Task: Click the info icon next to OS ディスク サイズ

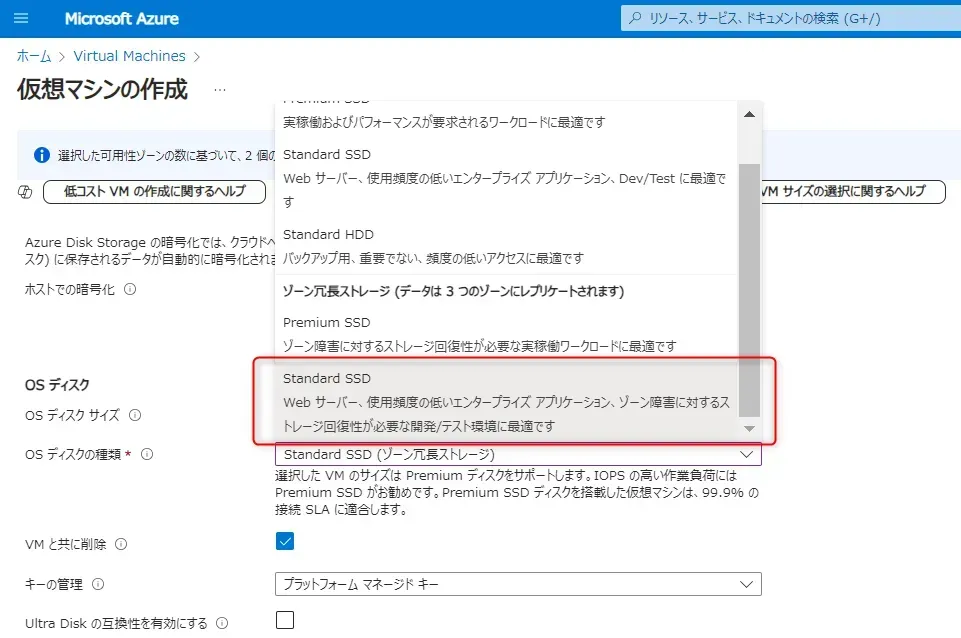Action: tap(135, 415)
